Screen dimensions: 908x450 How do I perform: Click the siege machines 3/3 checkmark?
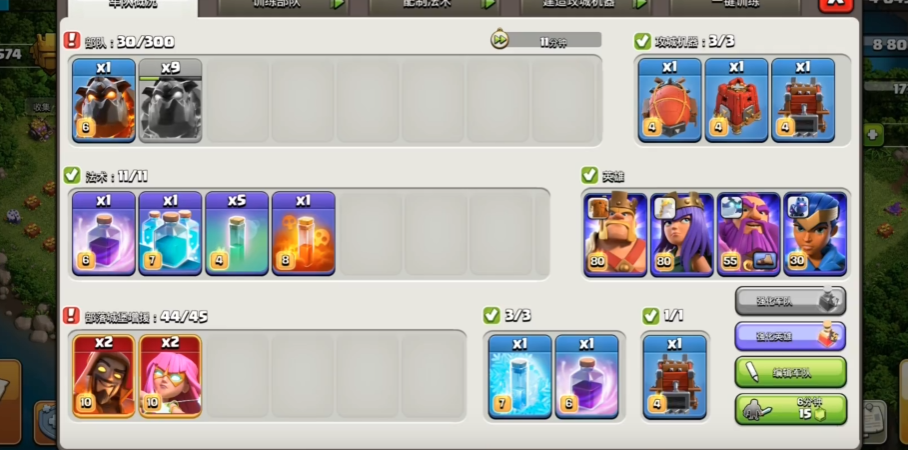643,41
